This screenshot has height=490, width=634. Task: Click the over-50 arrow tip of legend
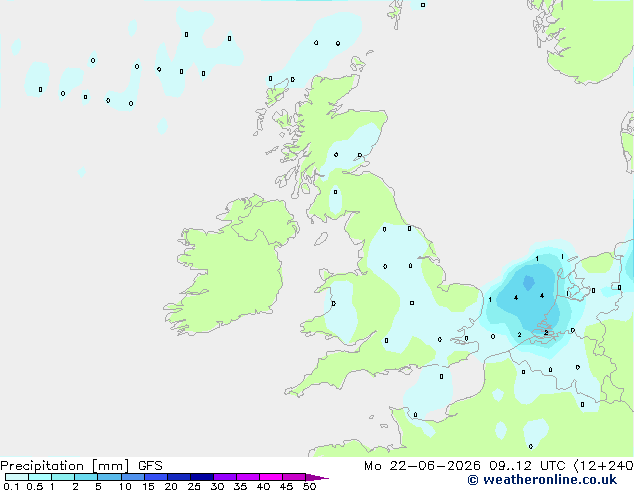point(317,477)
